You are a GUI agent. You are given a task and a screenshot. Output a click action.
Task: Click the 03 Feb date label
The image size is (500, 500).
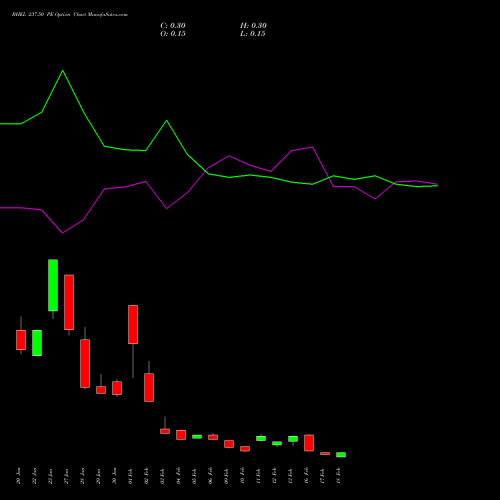pyautogui.click(x=163, y=476)
